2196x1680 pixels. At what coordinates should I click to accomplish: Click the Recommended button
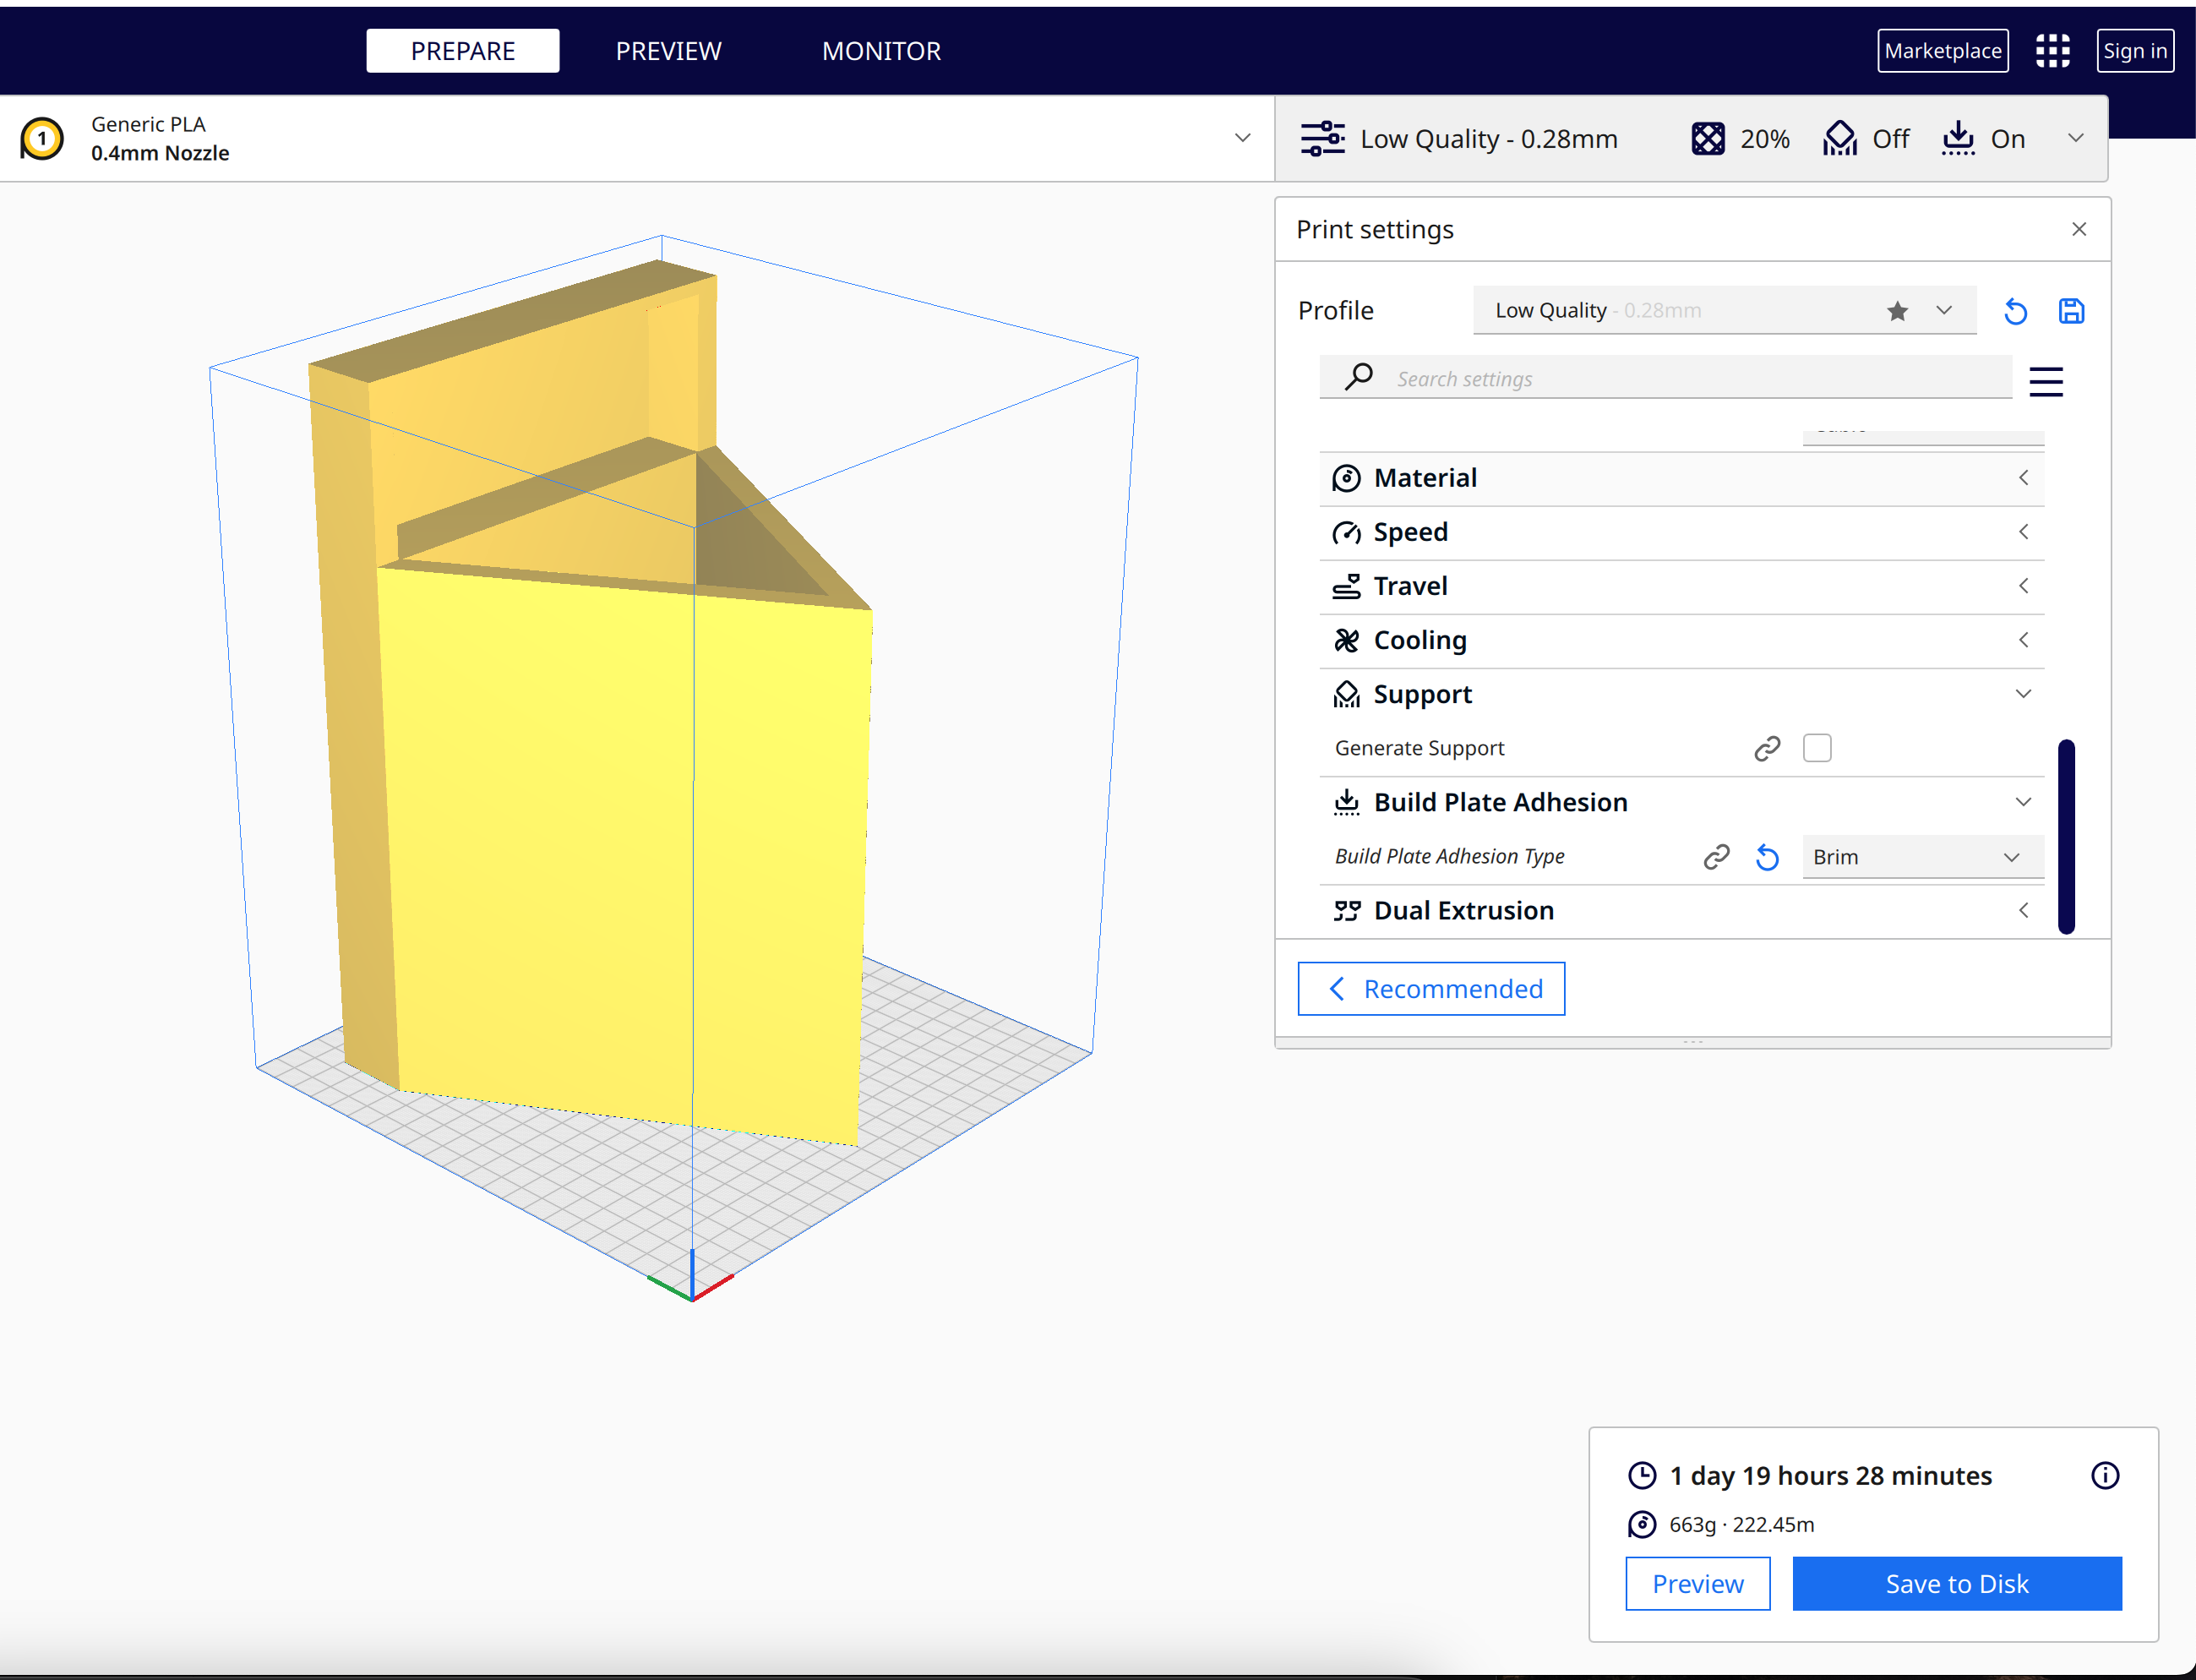(1430, 989)
